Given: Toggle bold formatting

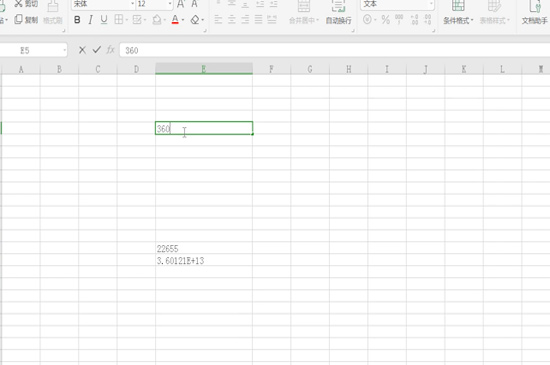Looking at the screenshot, I should 77,20.
